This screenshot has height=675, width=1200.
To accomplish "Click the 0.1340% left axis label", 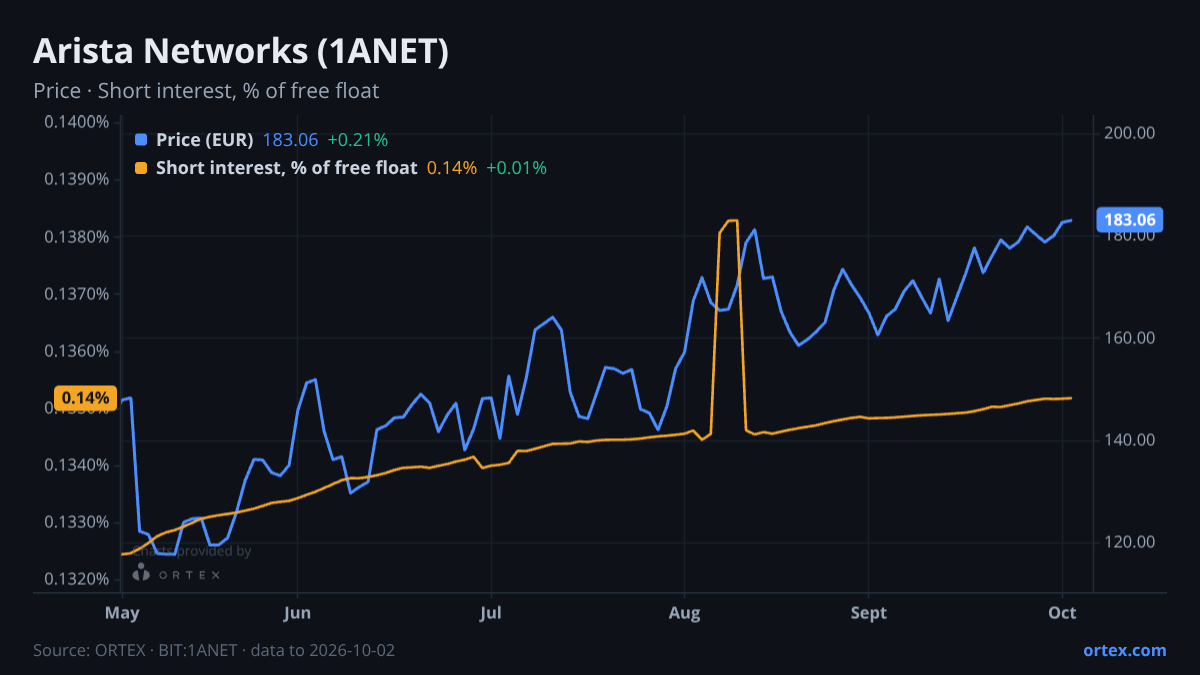I will tap(77, 465).
